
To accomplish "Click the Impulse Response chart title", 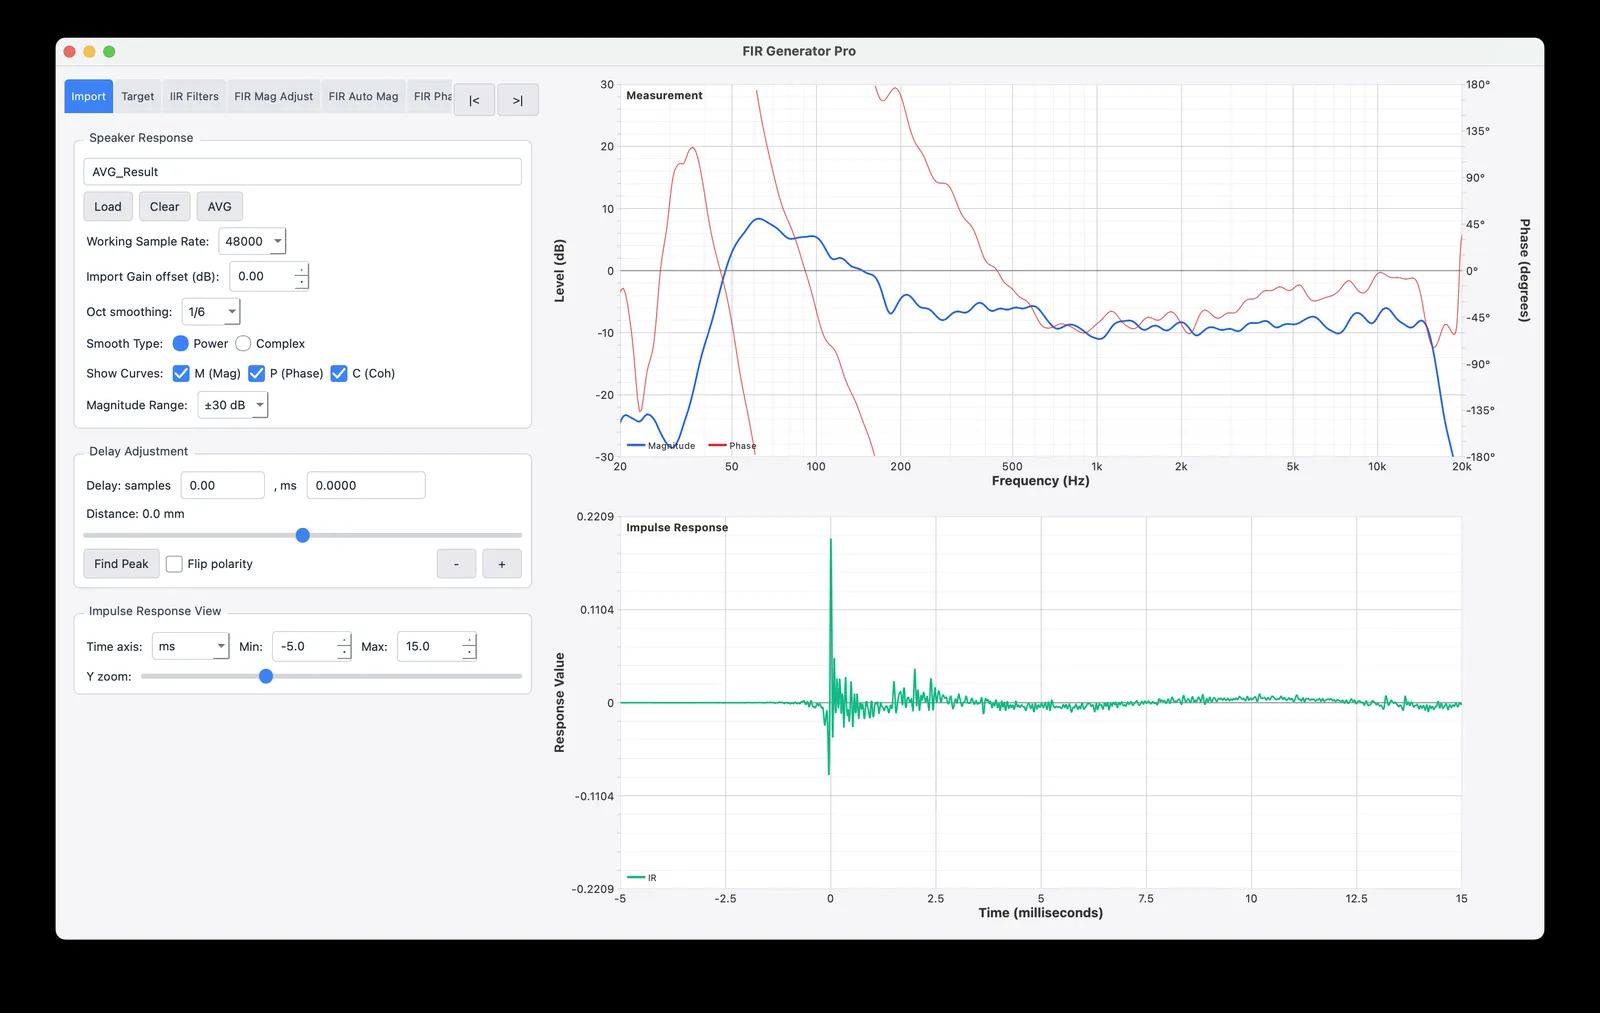I will 677,528.
